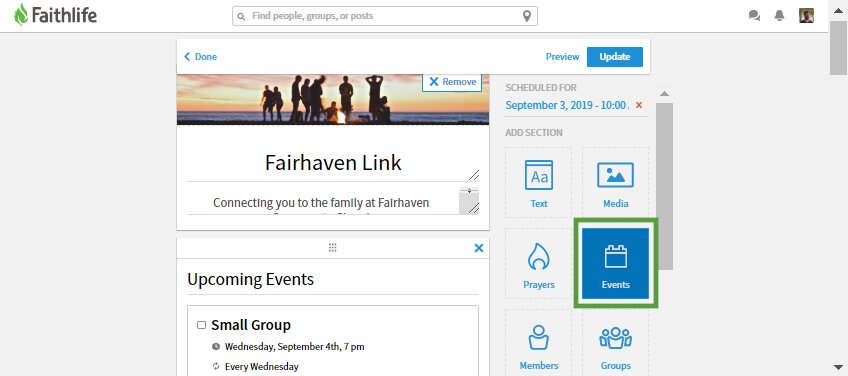Remove the Upcoming Events section
848x376 pixels.
coord(479,248)
